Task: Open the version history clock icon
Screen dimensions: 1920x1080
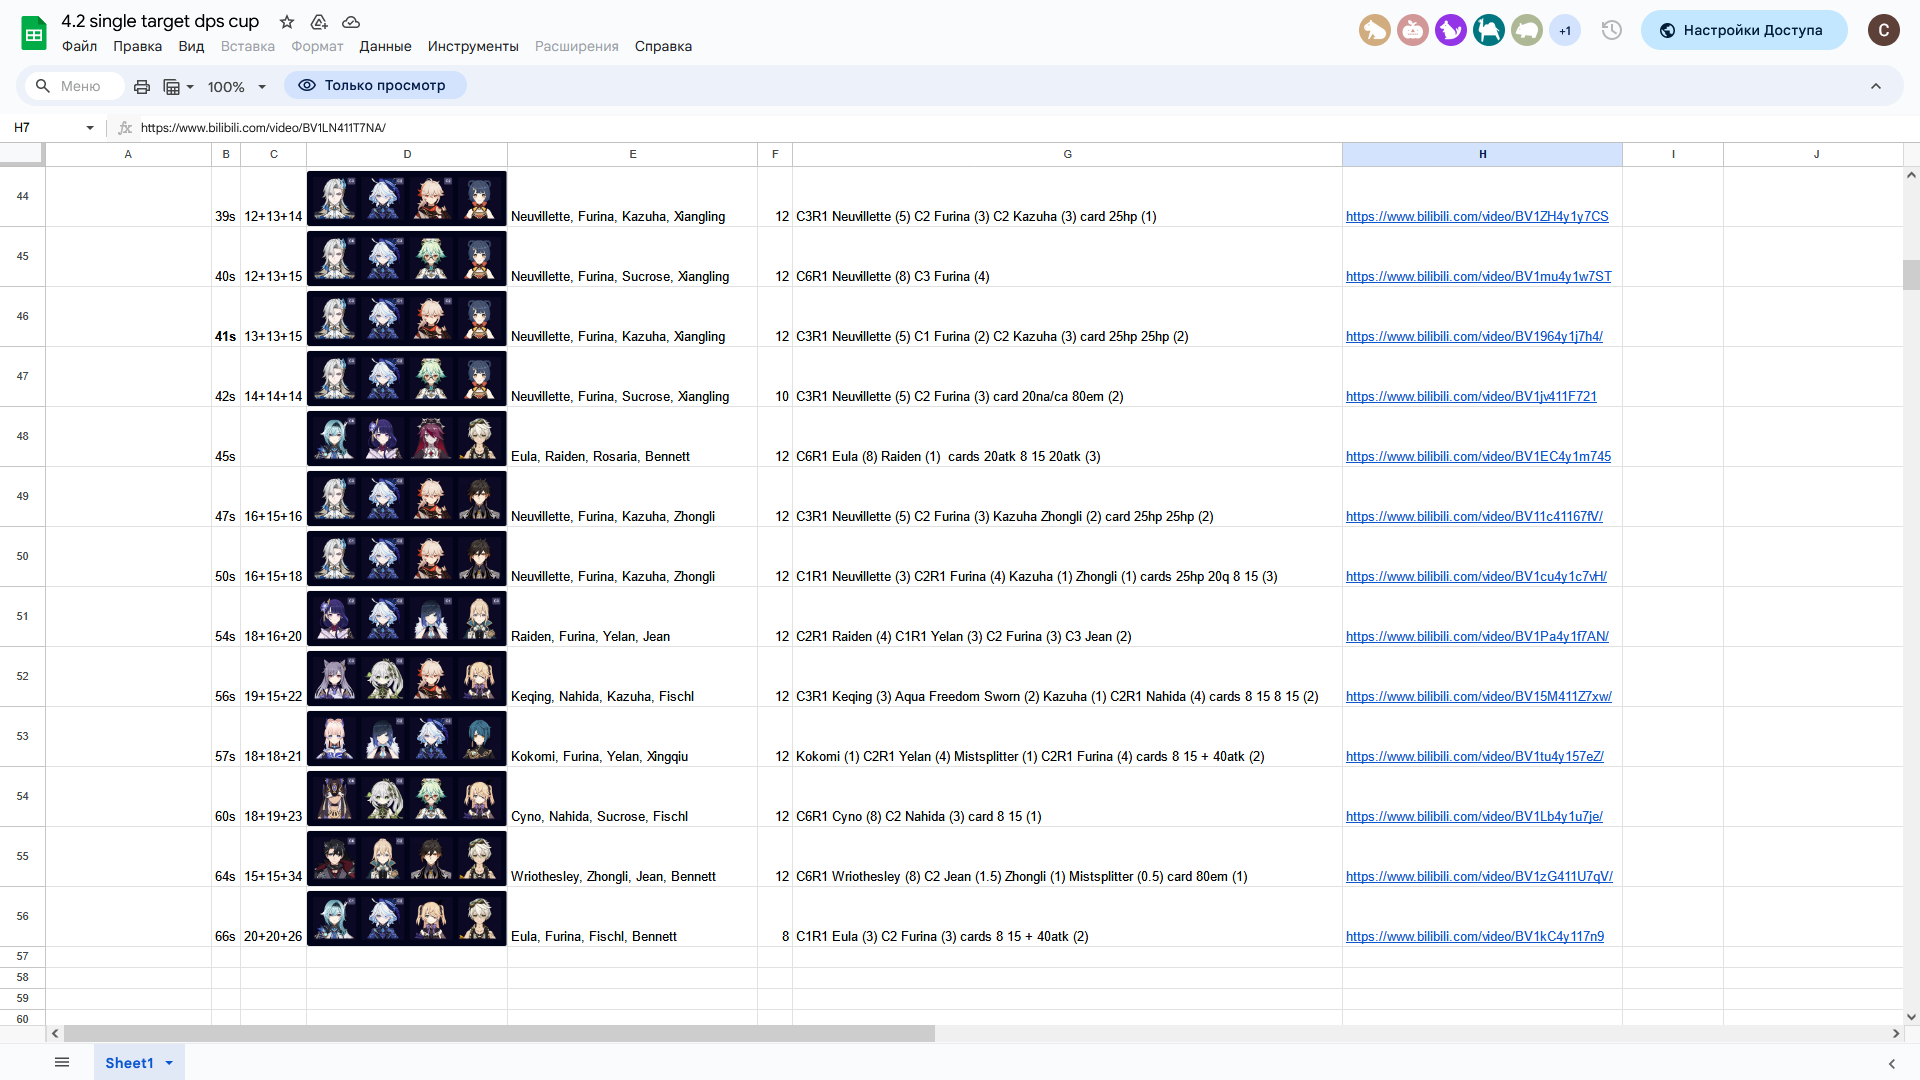Action: pos(1611,30)
